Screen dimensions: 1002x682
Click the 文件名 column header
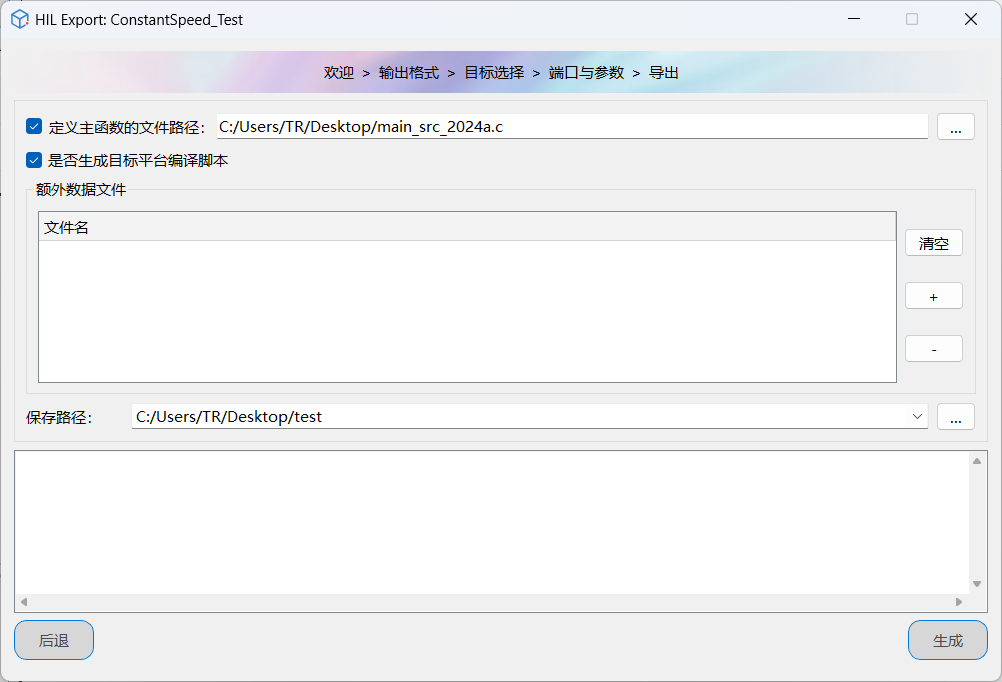click(x=466, y=227)
